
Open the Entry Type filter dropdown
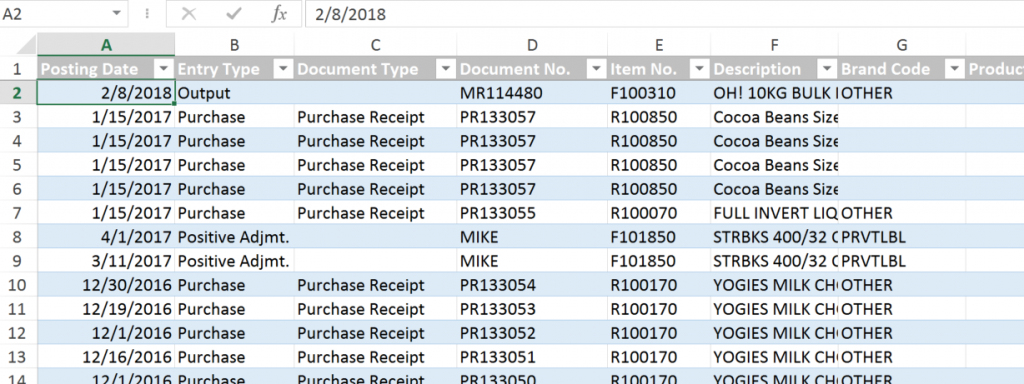coord(283,69)
